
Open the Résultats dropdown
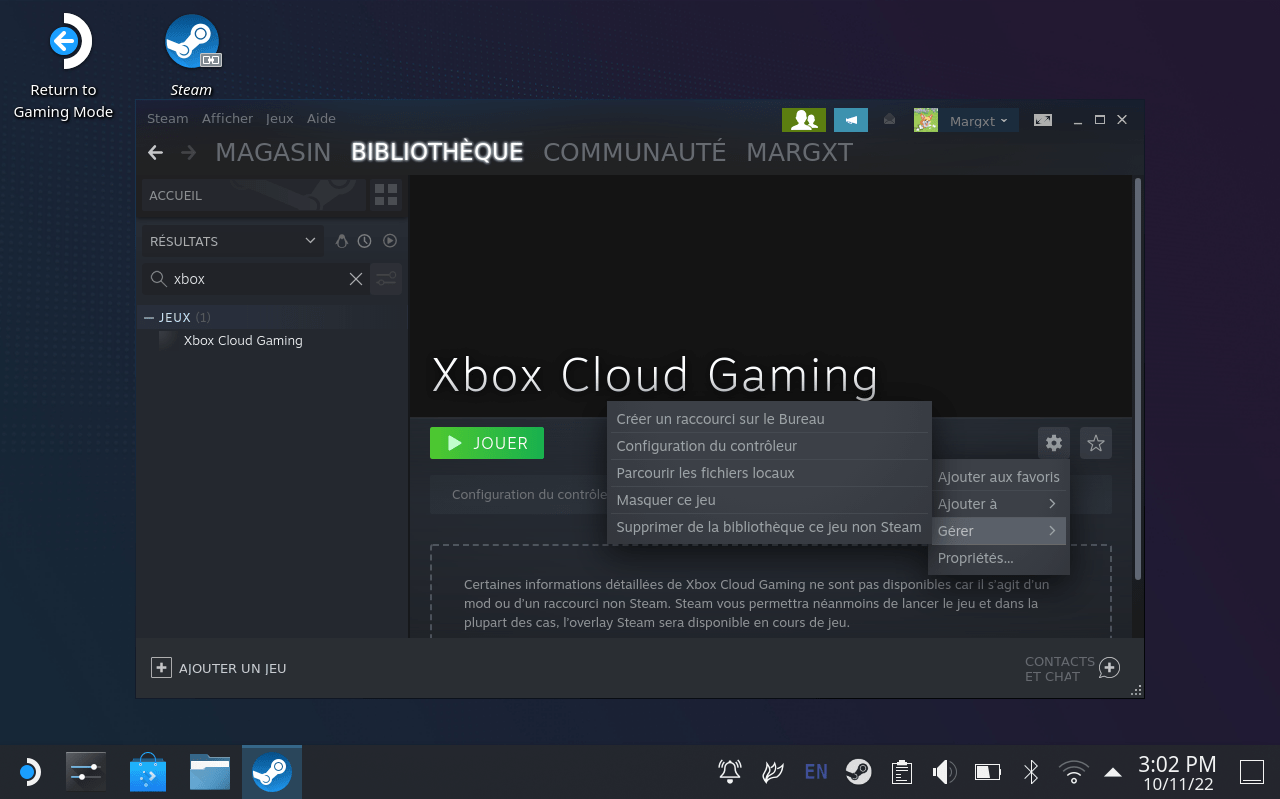(x=232, y=241)
